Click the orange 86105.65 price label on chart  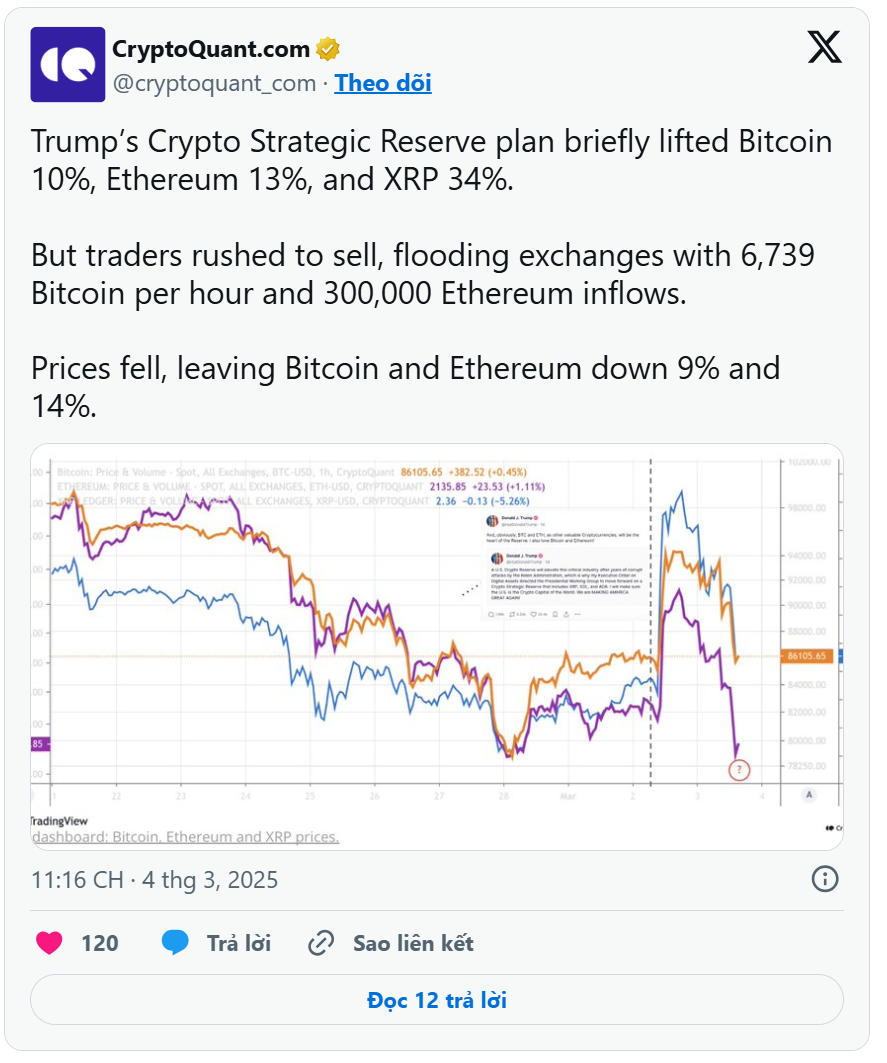806,656
